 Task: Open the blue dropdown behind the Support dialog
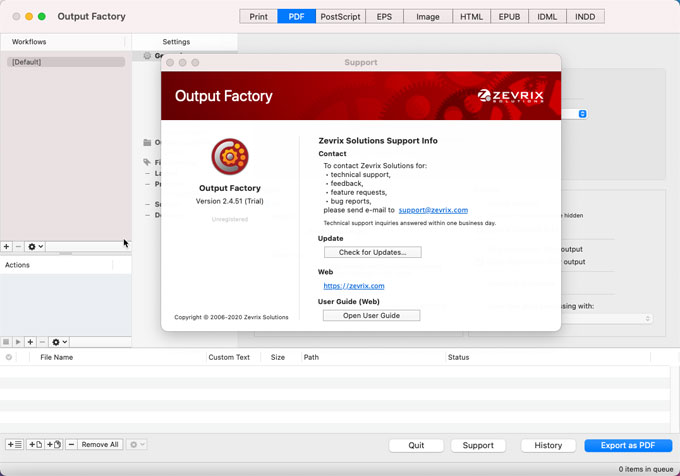pyautogui.click(x=582, y=114)
